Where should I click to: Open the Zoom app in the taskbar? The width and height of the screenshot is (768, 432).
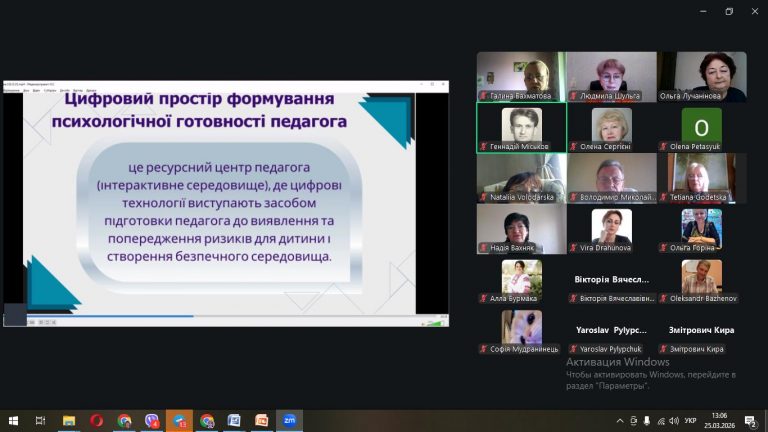click(289, 421)
